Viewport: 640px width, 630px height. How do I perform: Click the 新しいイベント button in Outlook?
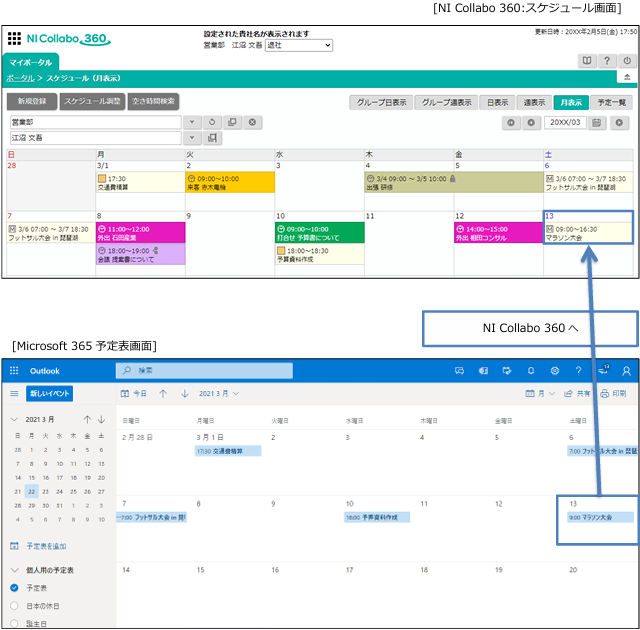coord(49,393)
